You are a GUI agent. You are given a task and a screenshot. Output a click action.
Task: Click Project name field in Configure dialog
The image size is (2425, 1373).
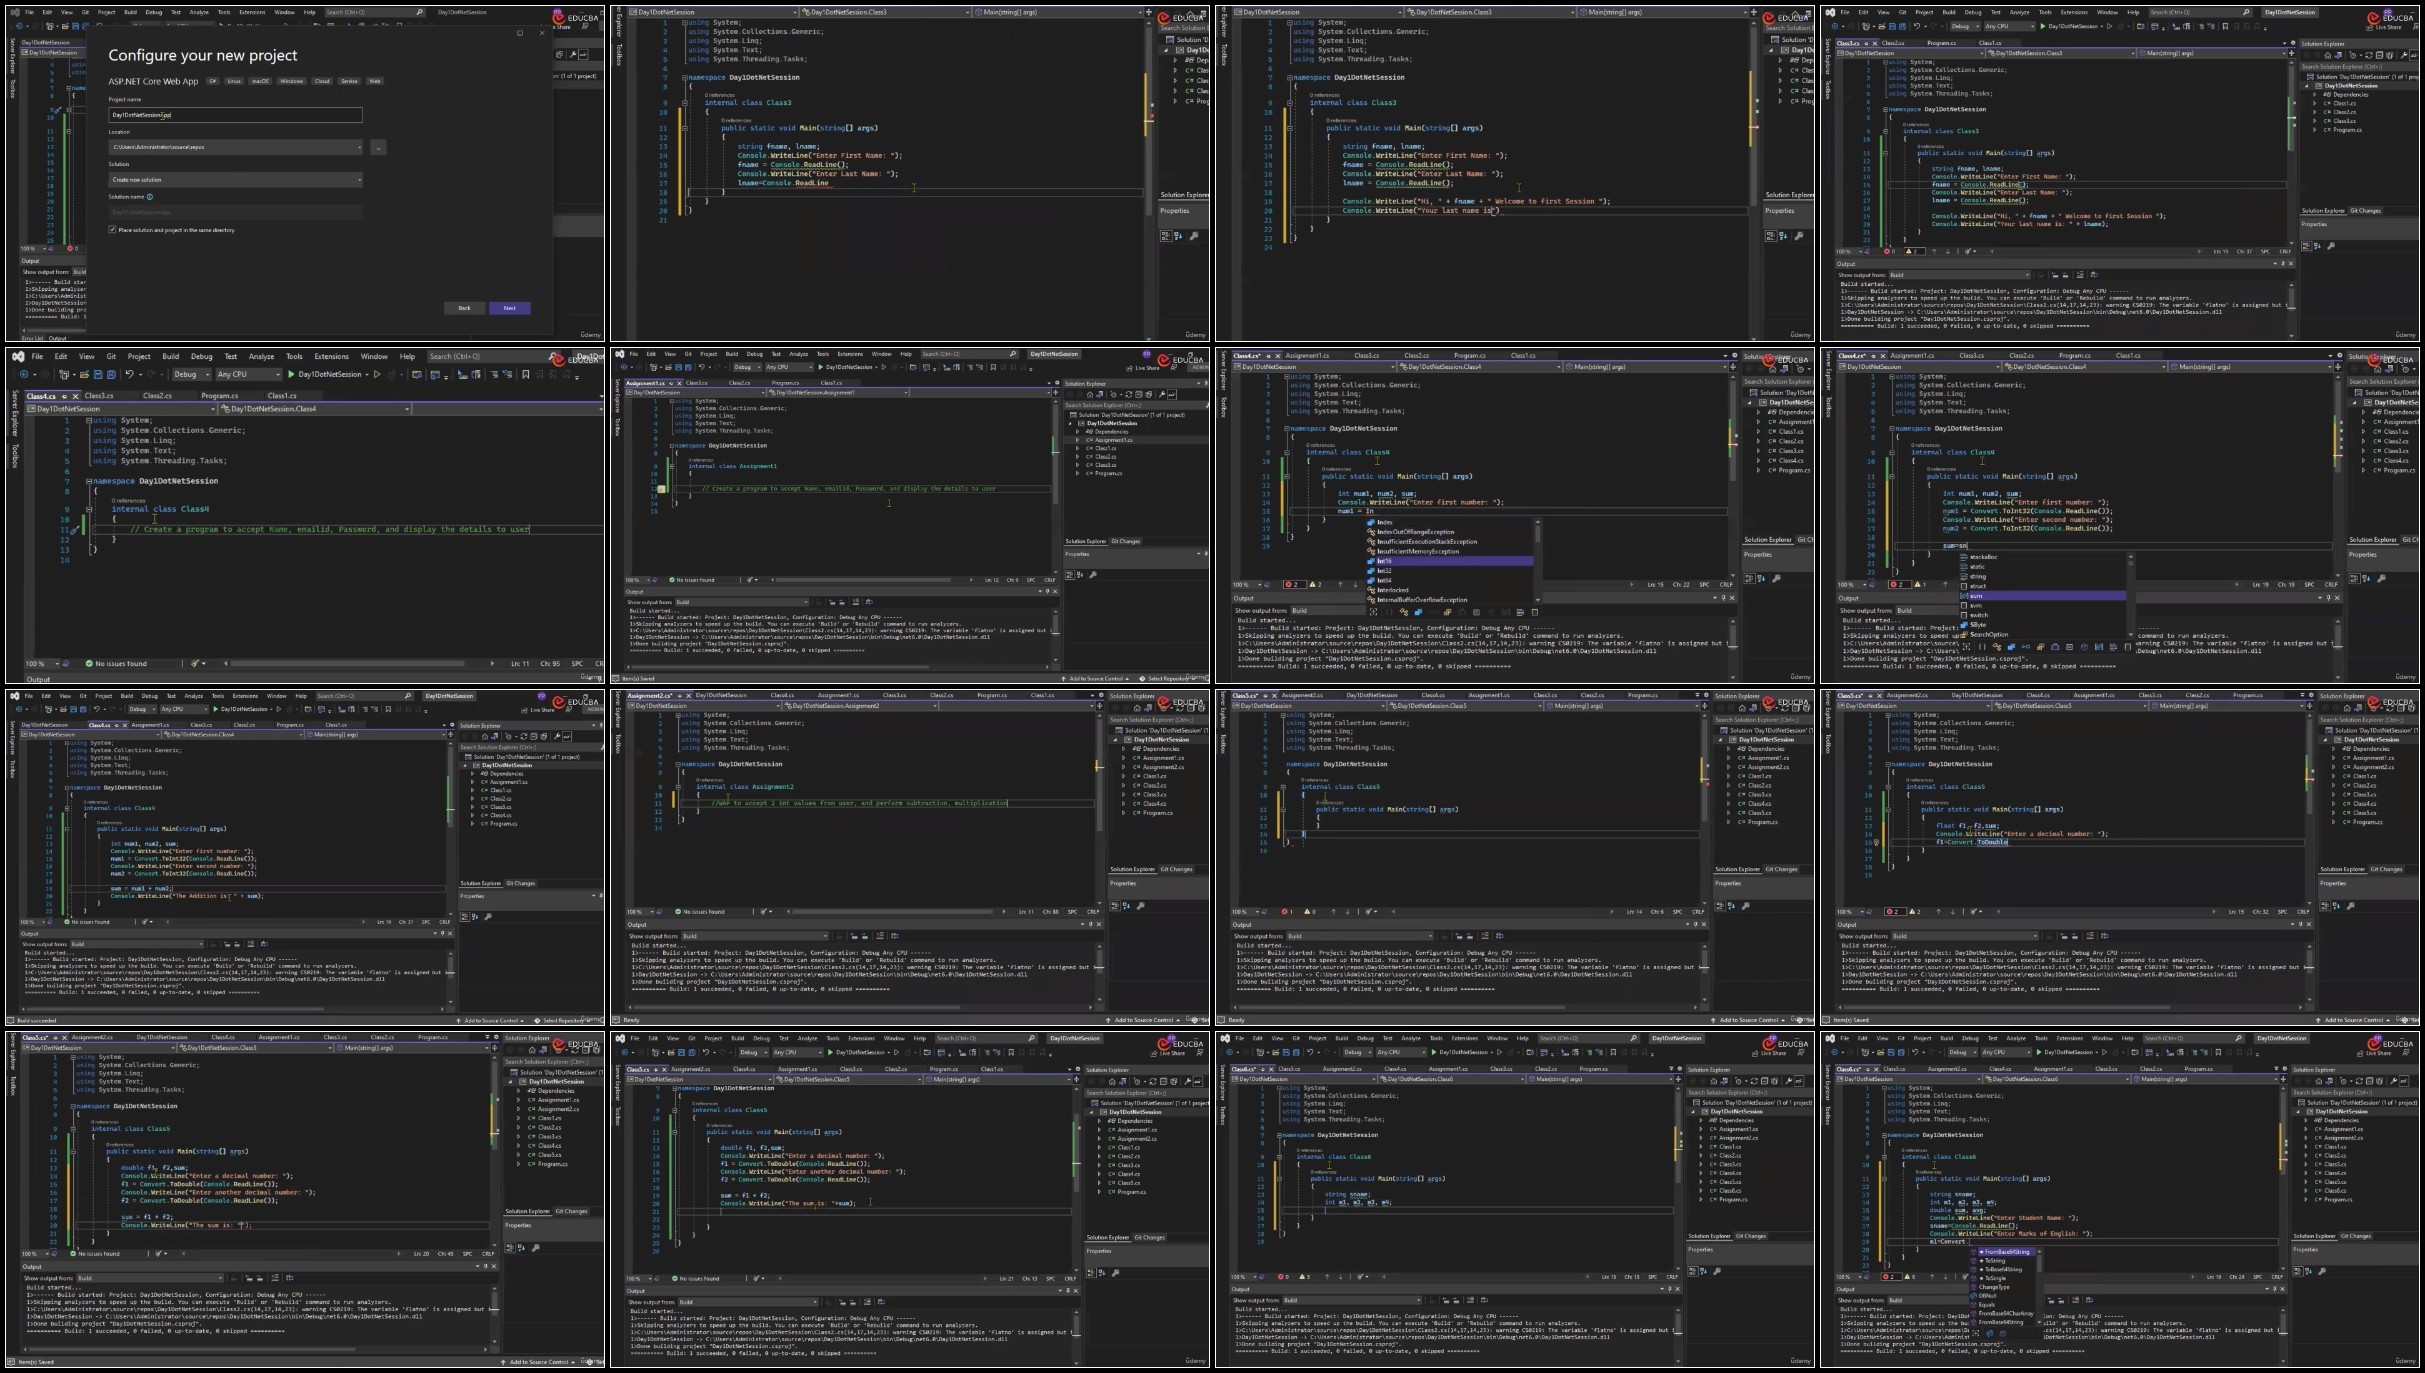(236, 115)
